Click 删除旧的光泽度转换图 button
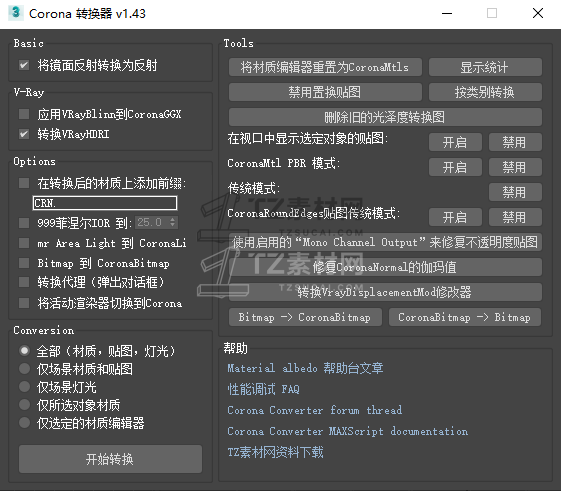Image resolution: width=561 pixels, height=491 pixels. [385, 117]
